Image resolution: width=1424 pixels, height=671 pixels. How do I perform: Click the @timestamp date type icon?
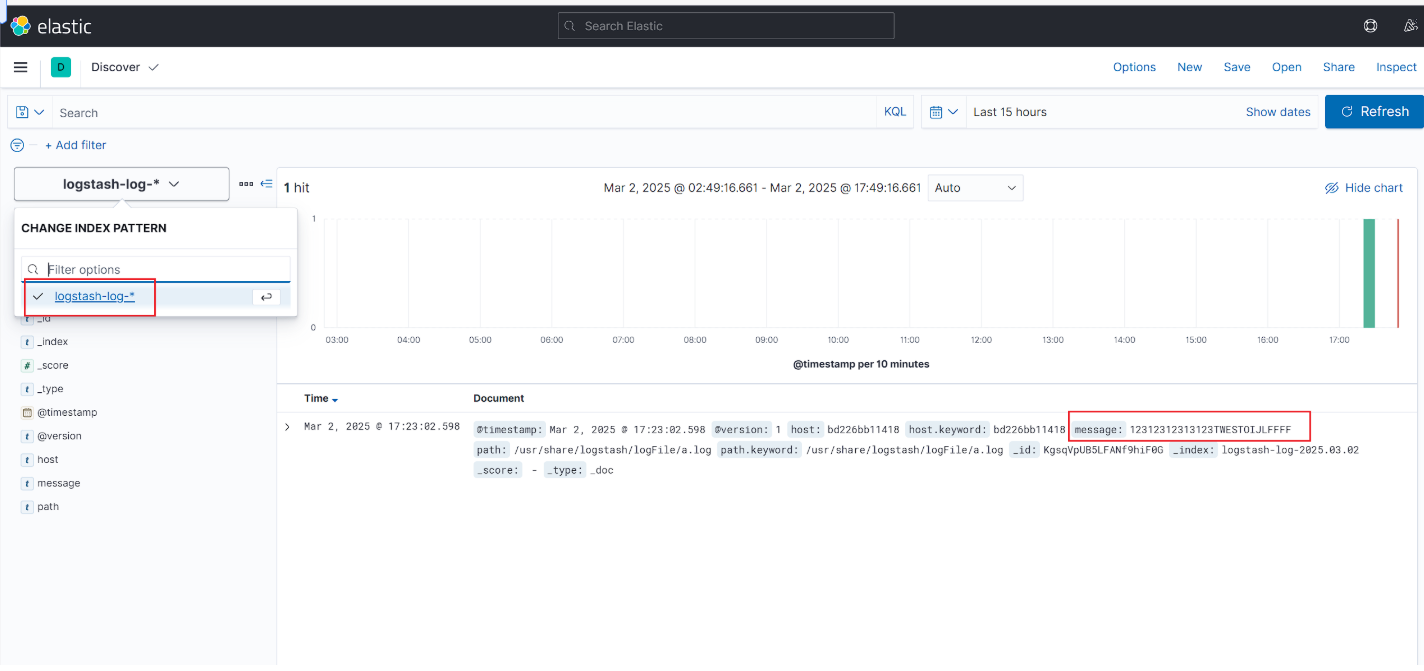27,413
